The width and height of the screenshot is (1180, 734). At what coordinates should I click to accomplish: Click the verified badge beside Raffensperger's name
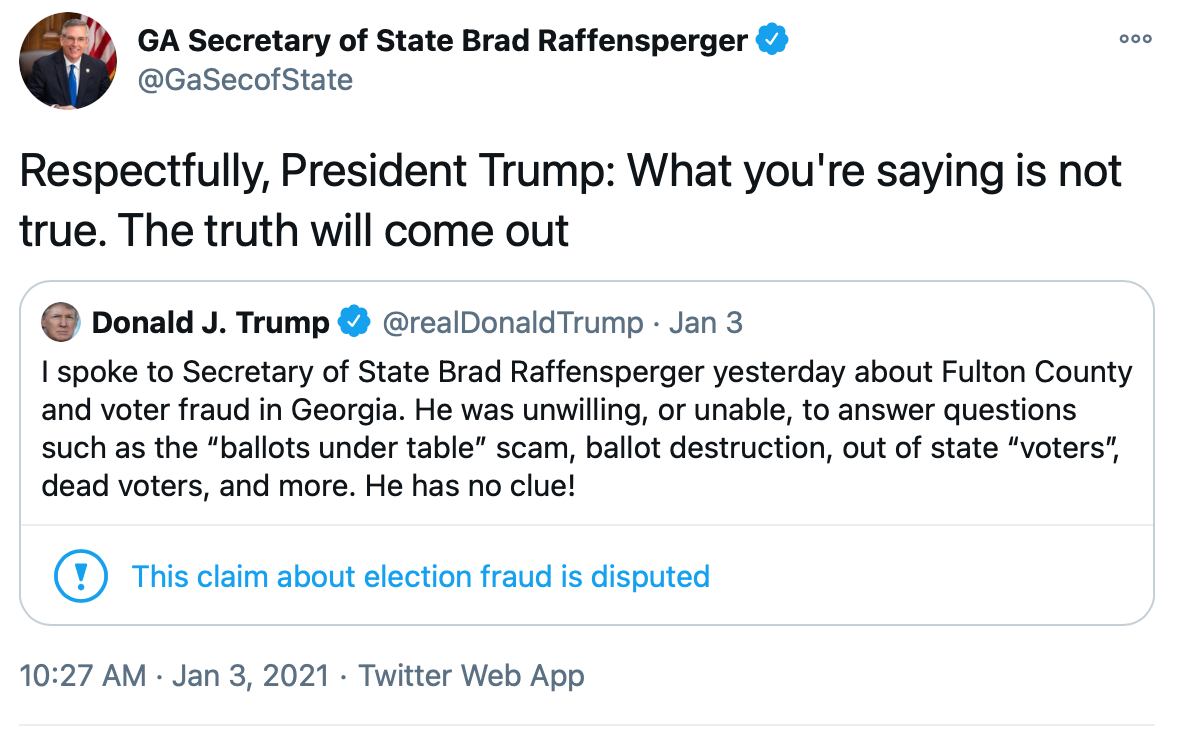point(771,41)
